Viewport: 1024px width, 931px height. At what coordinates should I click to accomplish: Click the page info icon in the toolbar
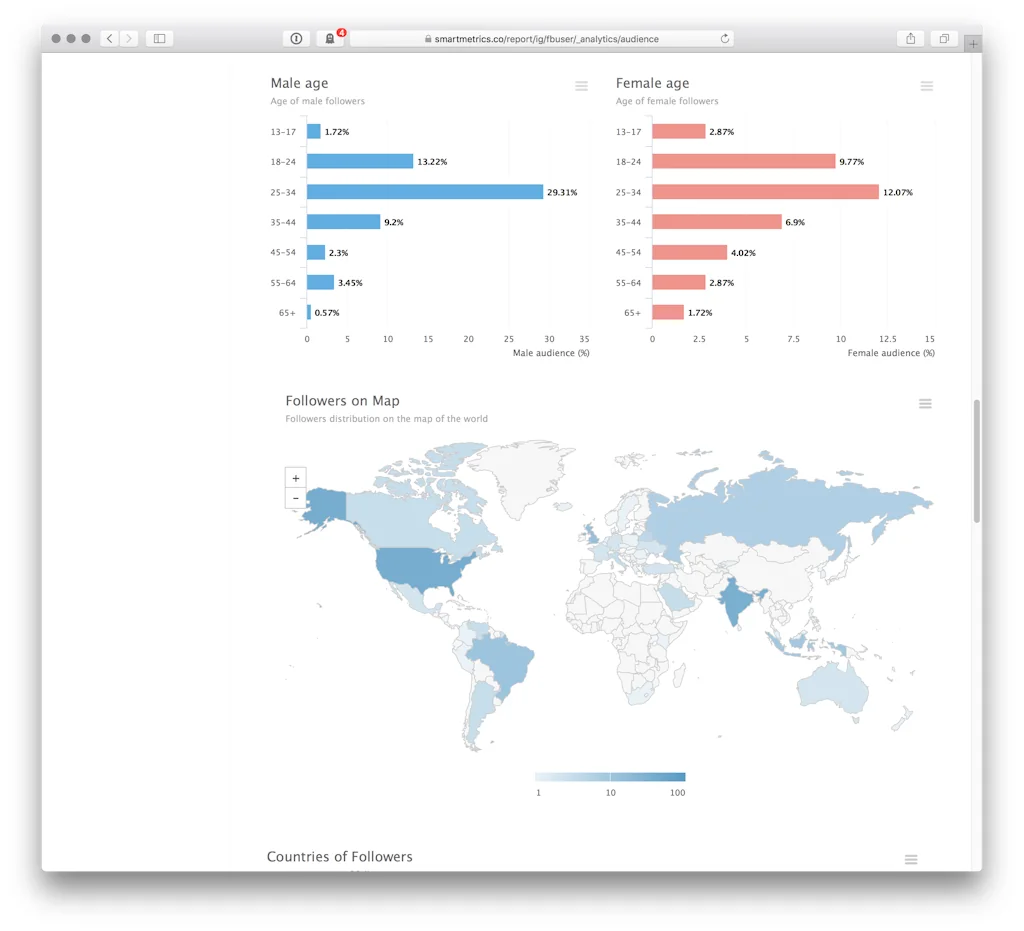(295, 38)
